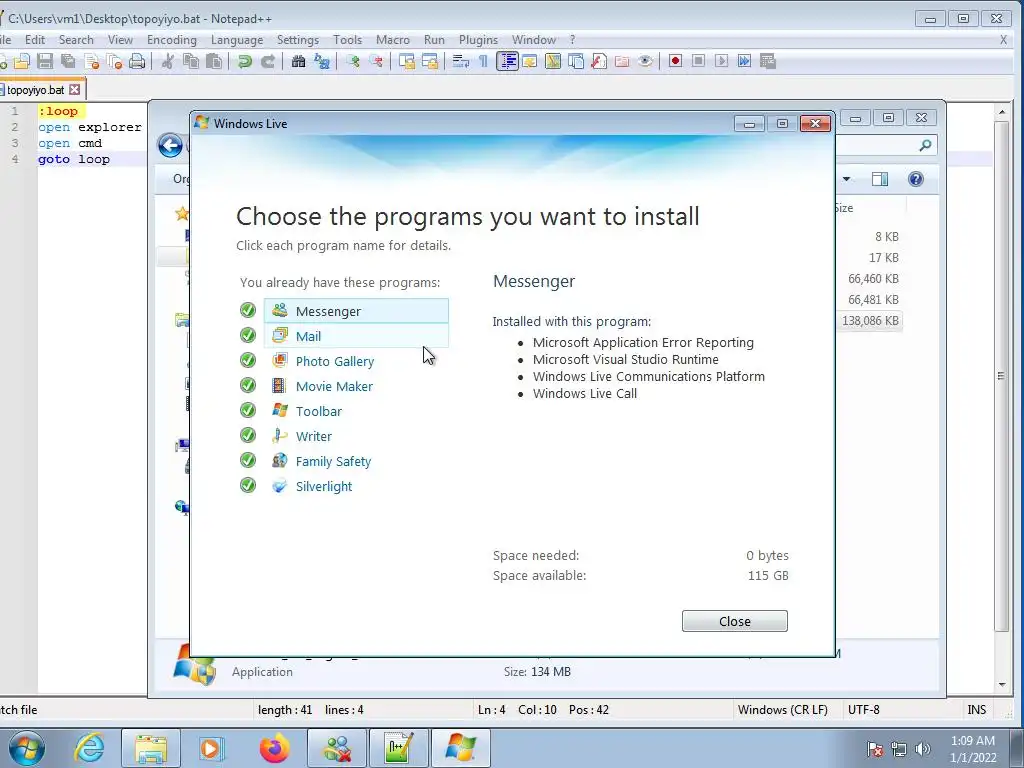Open Explorer help question mark icon
Viewport: 1024px width, 768px height.
click(916, 179)
